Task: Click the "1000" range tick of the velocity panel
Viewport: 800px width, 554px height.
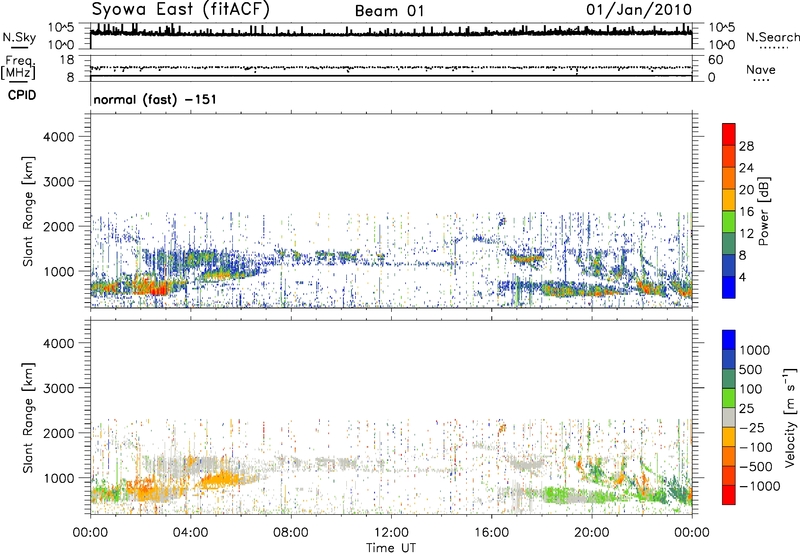Action: click(x=58, y=478)
